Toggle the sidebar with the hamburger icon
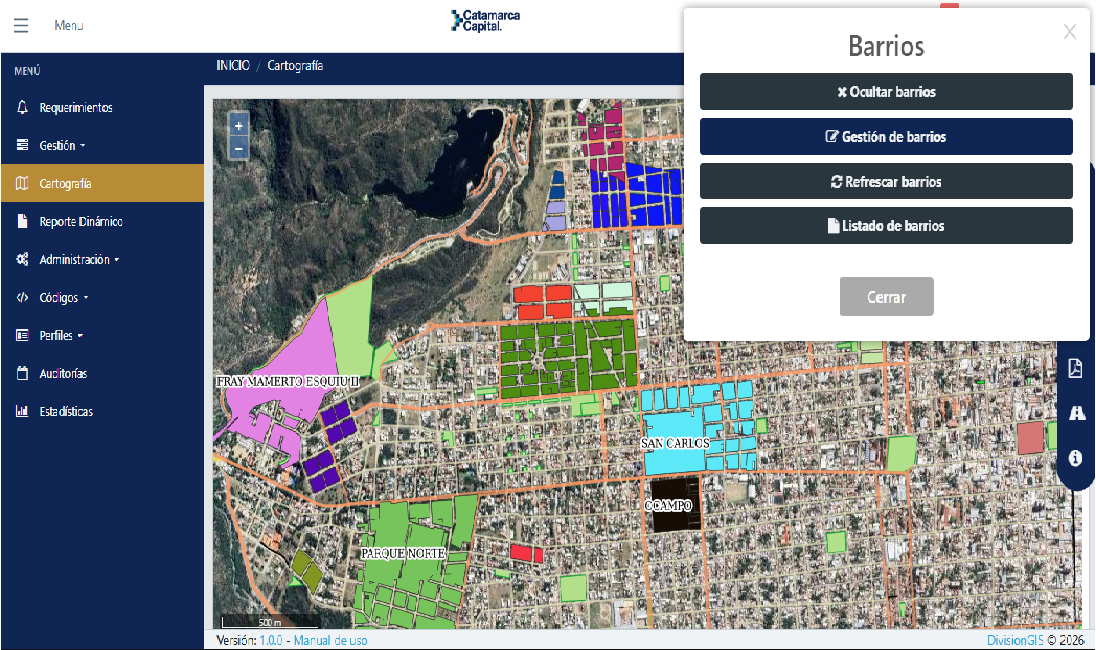The width and height of the screenshot is (1096, 650). 20,25
